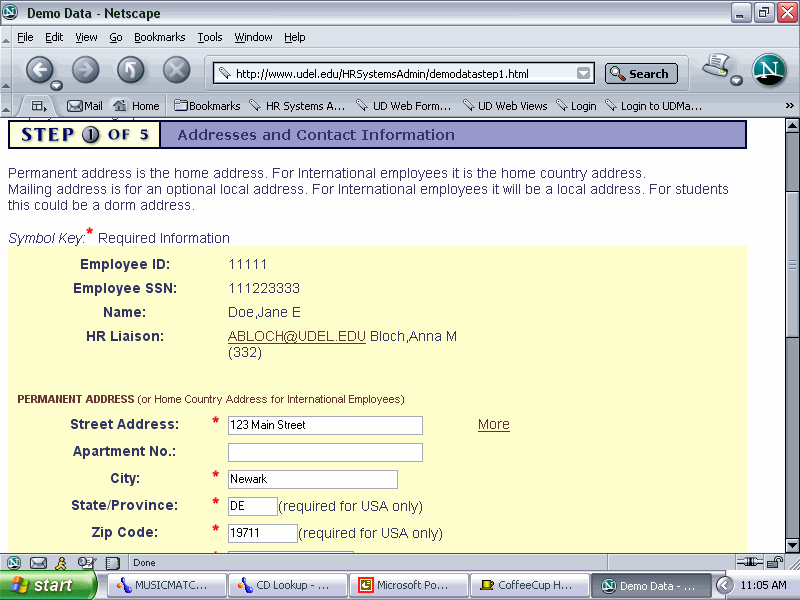The height and width of the screenshot is (600, 800).
Task: Click the Back navigation button
Action: pyautogui.click(x=40, y=70)
